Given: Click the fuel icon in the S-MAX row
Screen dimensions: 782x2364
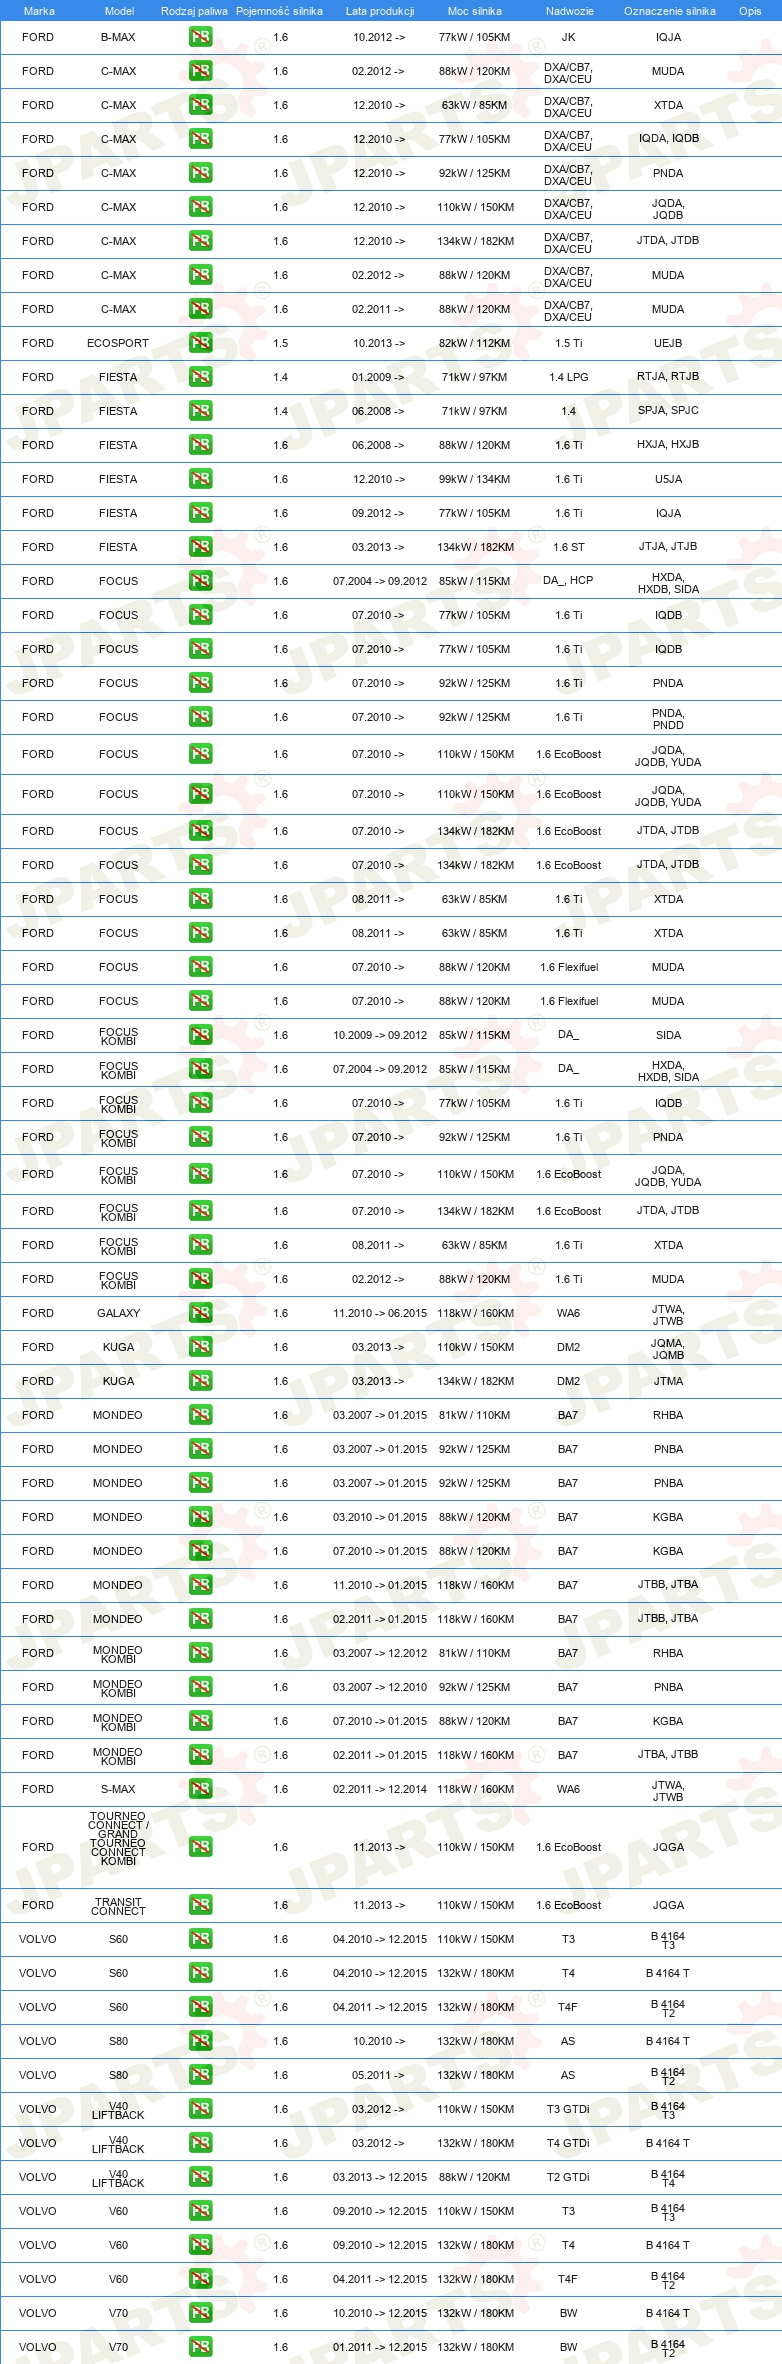Looking at the screenshot, I should click(201, 1789).
